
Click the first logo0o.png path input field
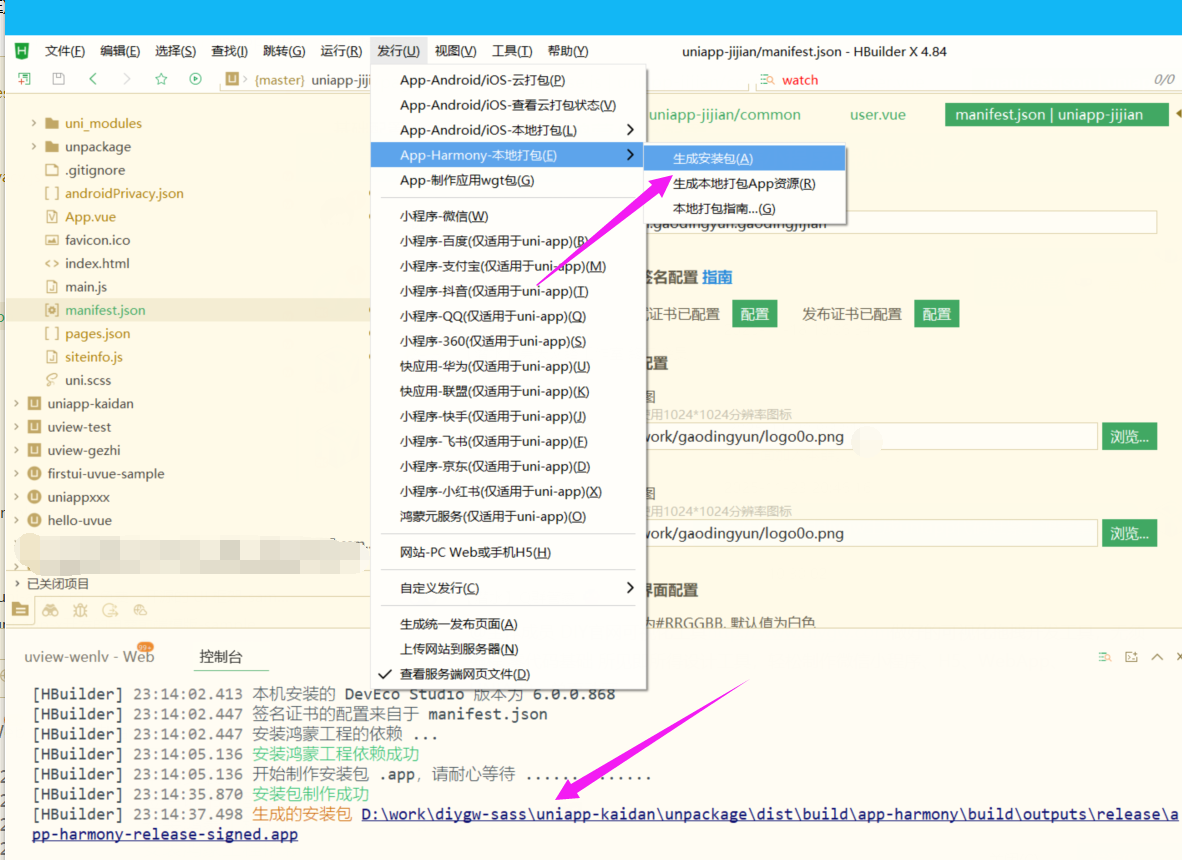(871, 436)
